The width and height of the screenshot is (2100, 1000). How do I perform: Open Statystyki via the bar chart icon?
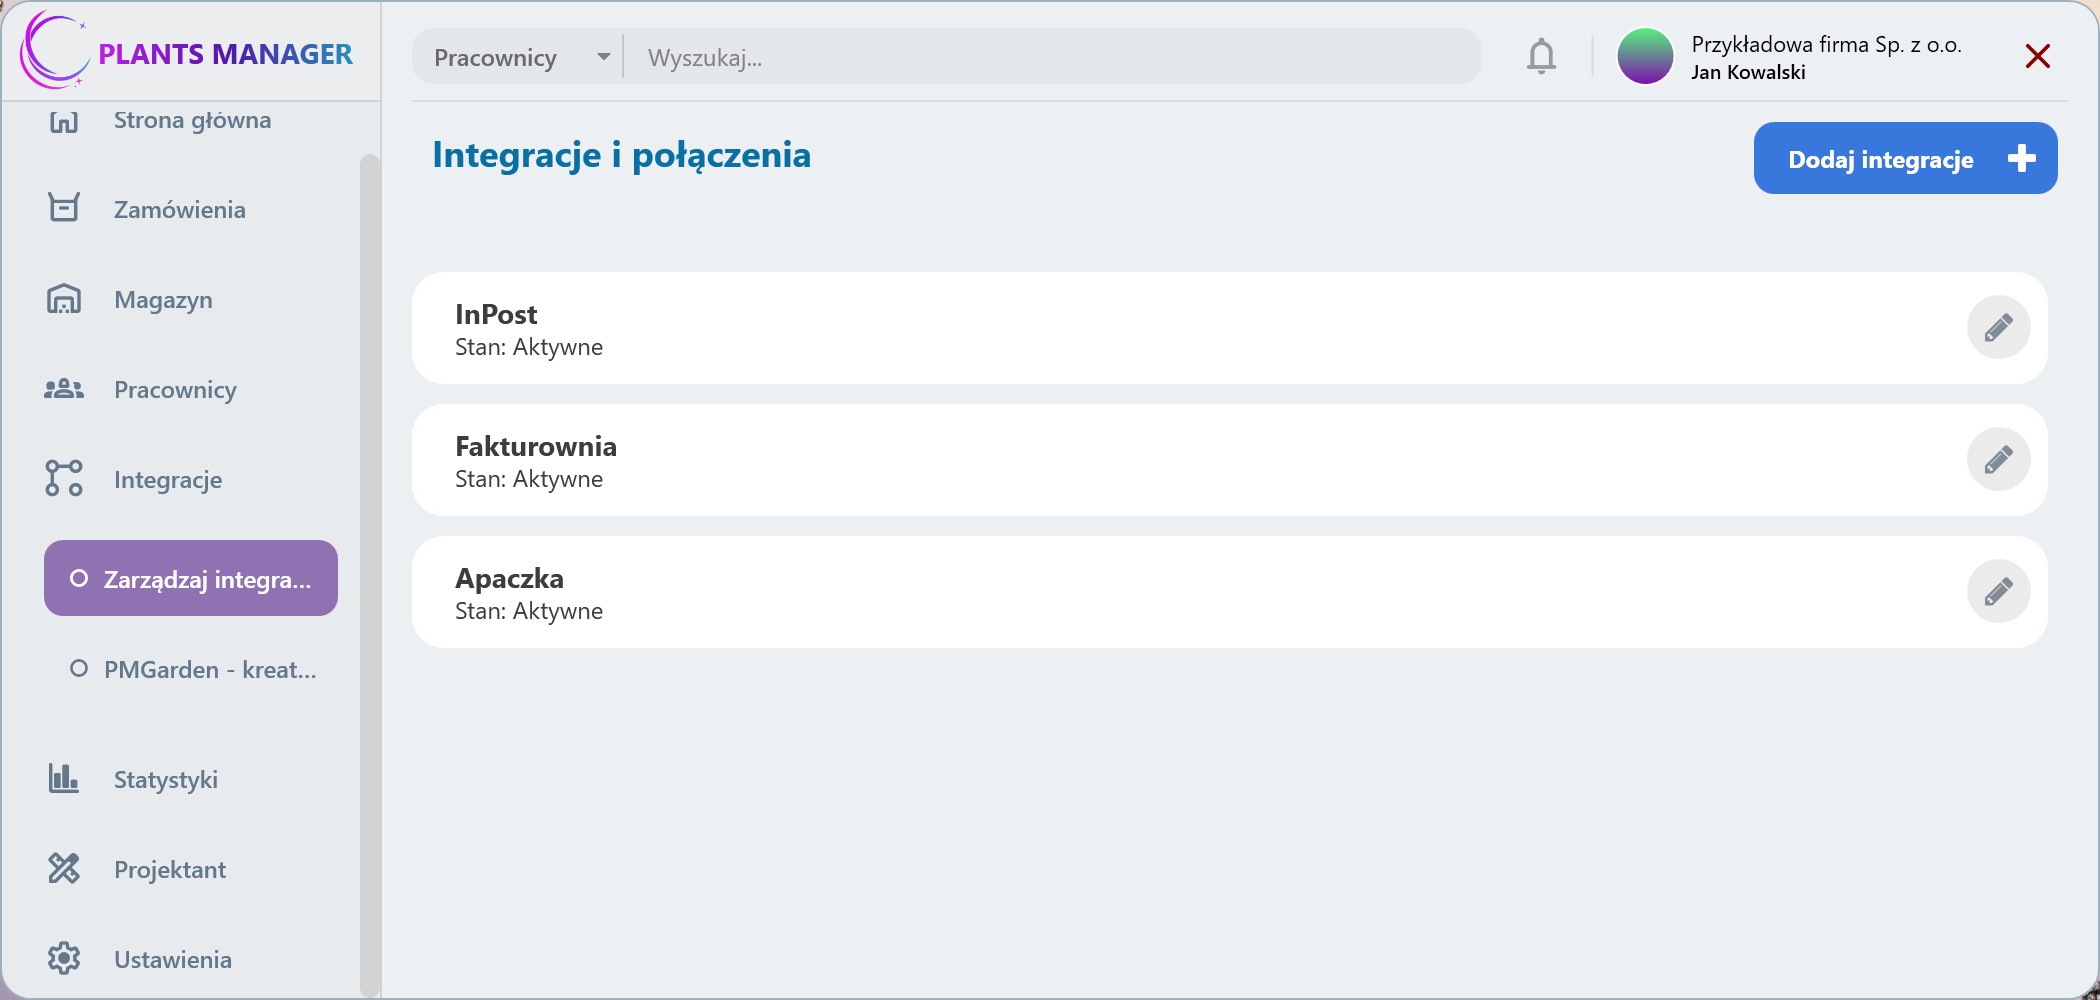(x=64, y=779)
